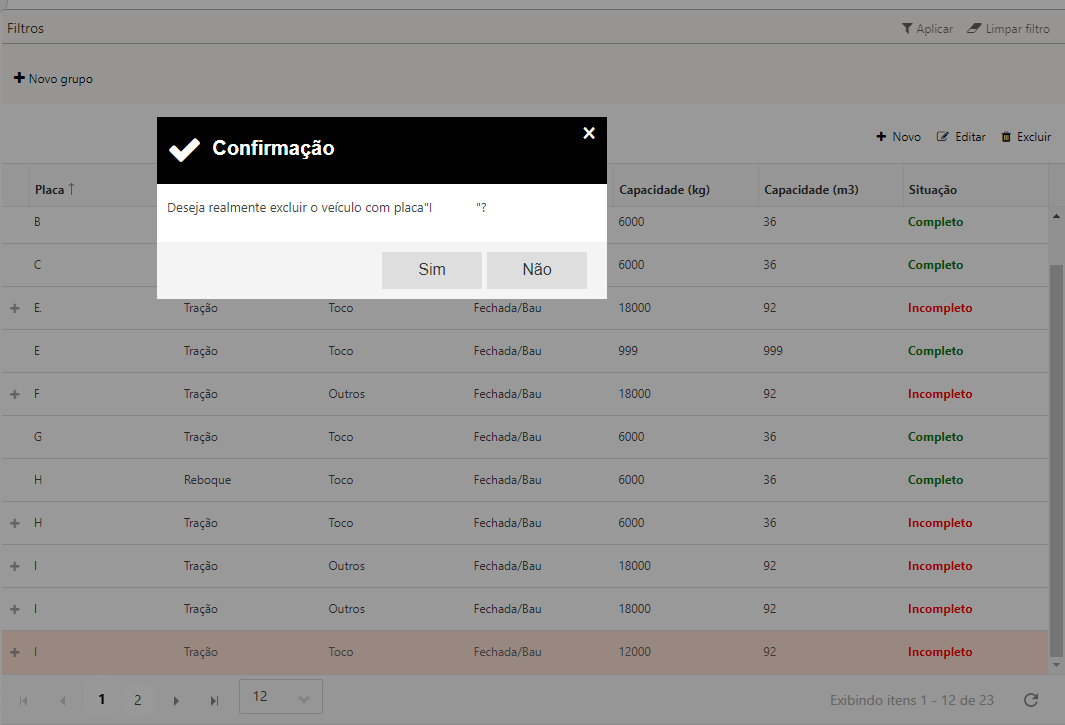
Task: Click the Situação column header
Action: [932, 190]
